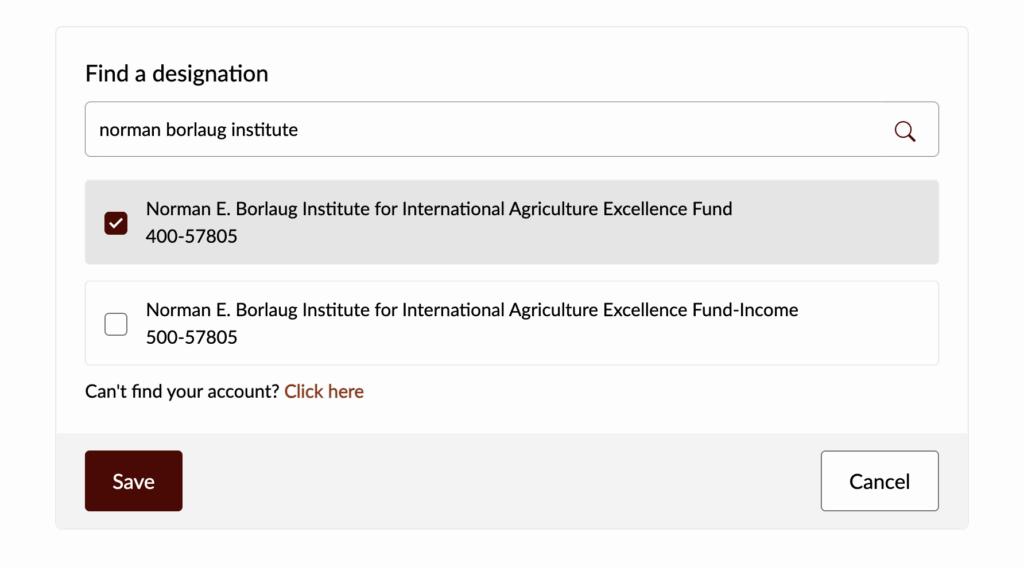1024x567 pixels.
Task: Click the blank dialog area right of "Click here"
Action: (650, 392)
